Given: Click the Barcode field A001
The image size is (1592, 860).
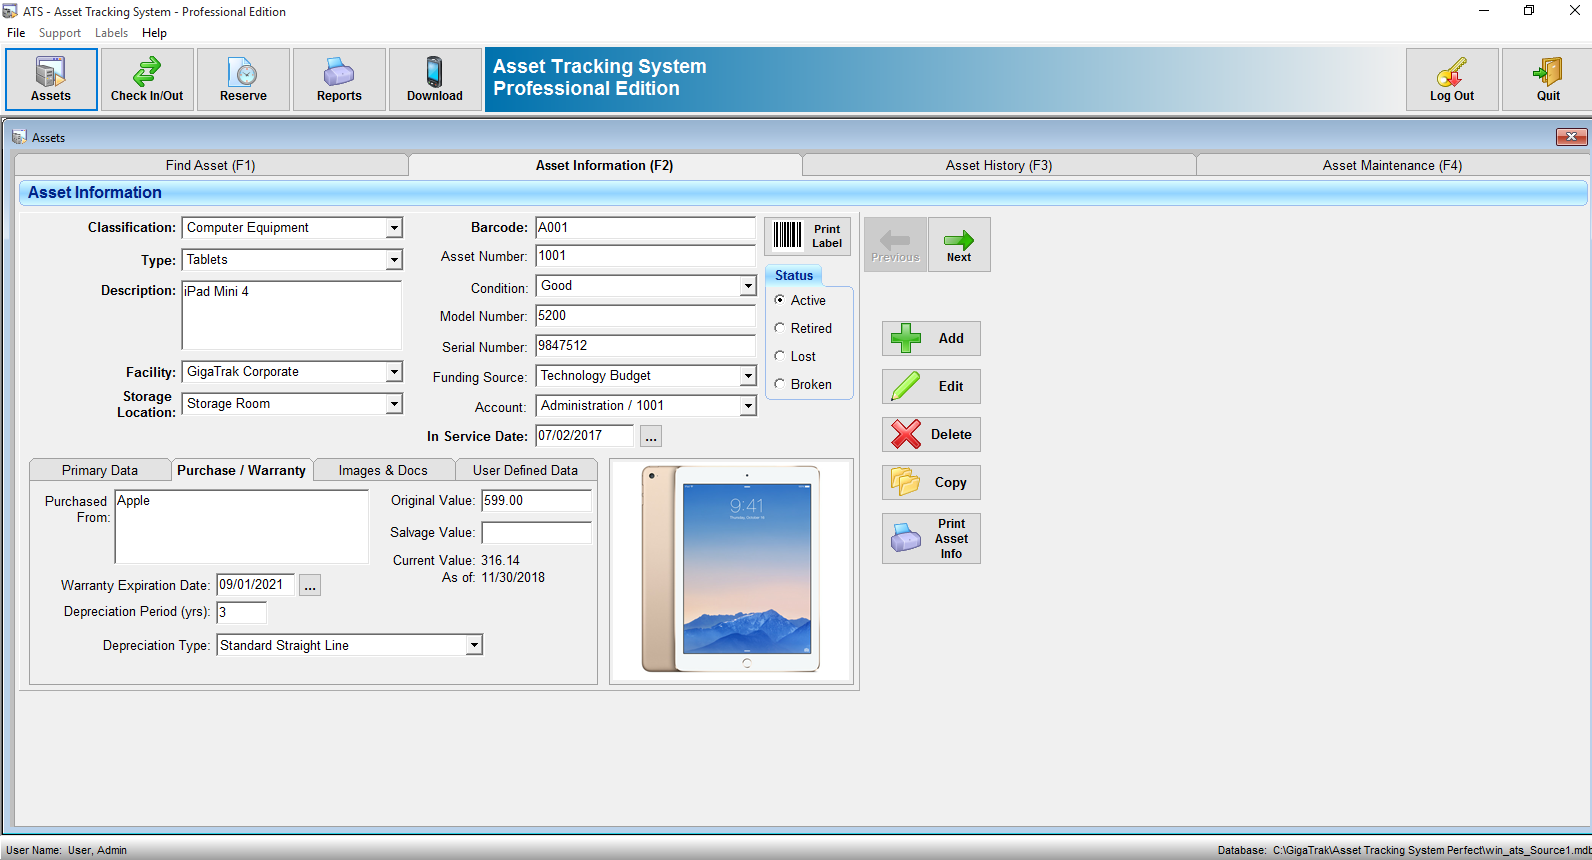Looking at the screenshot, I should click(x=645, y=228).
